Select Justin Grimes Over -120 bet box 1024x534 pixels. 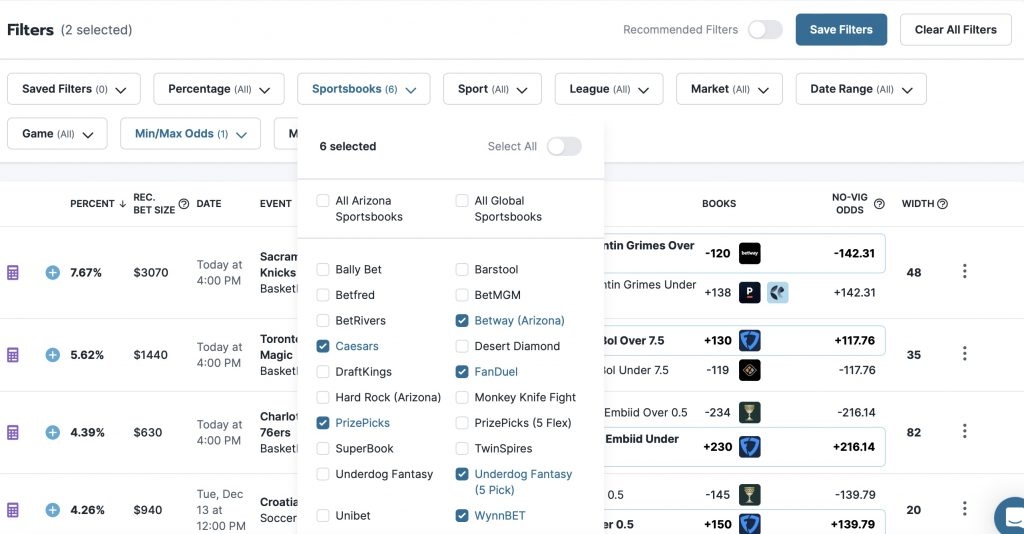(x=744, y=253)
